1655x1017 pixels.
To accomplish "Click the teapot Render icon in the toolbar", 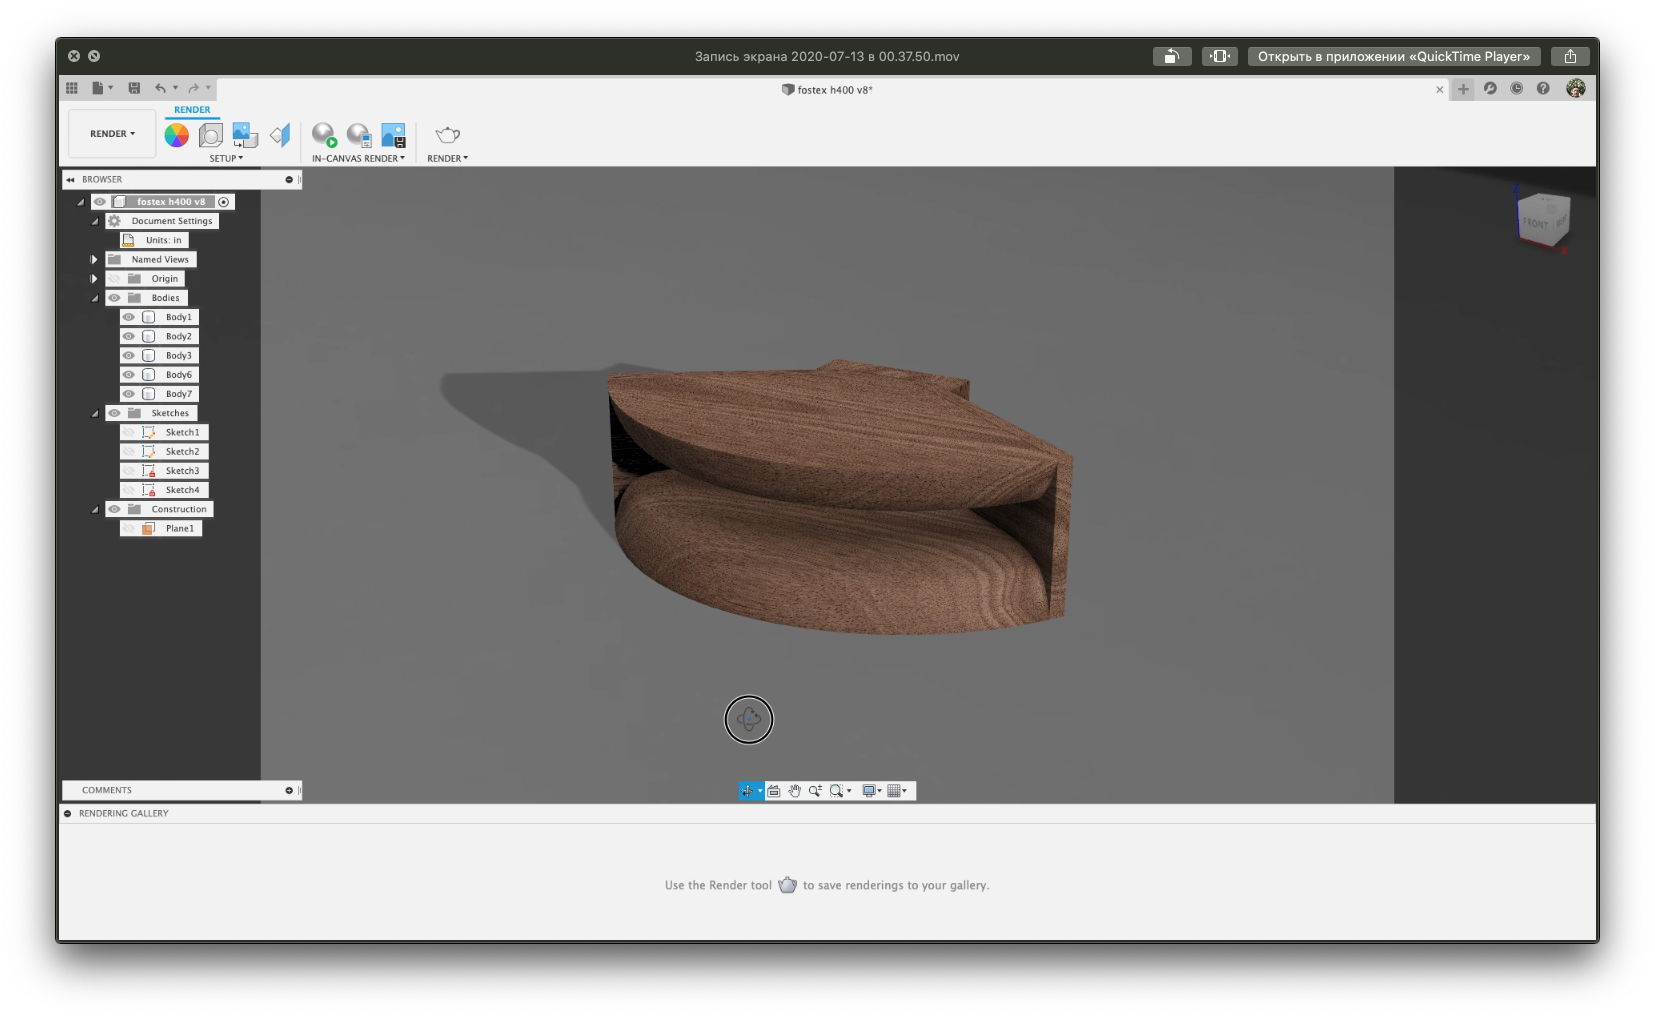I will 447,135.
